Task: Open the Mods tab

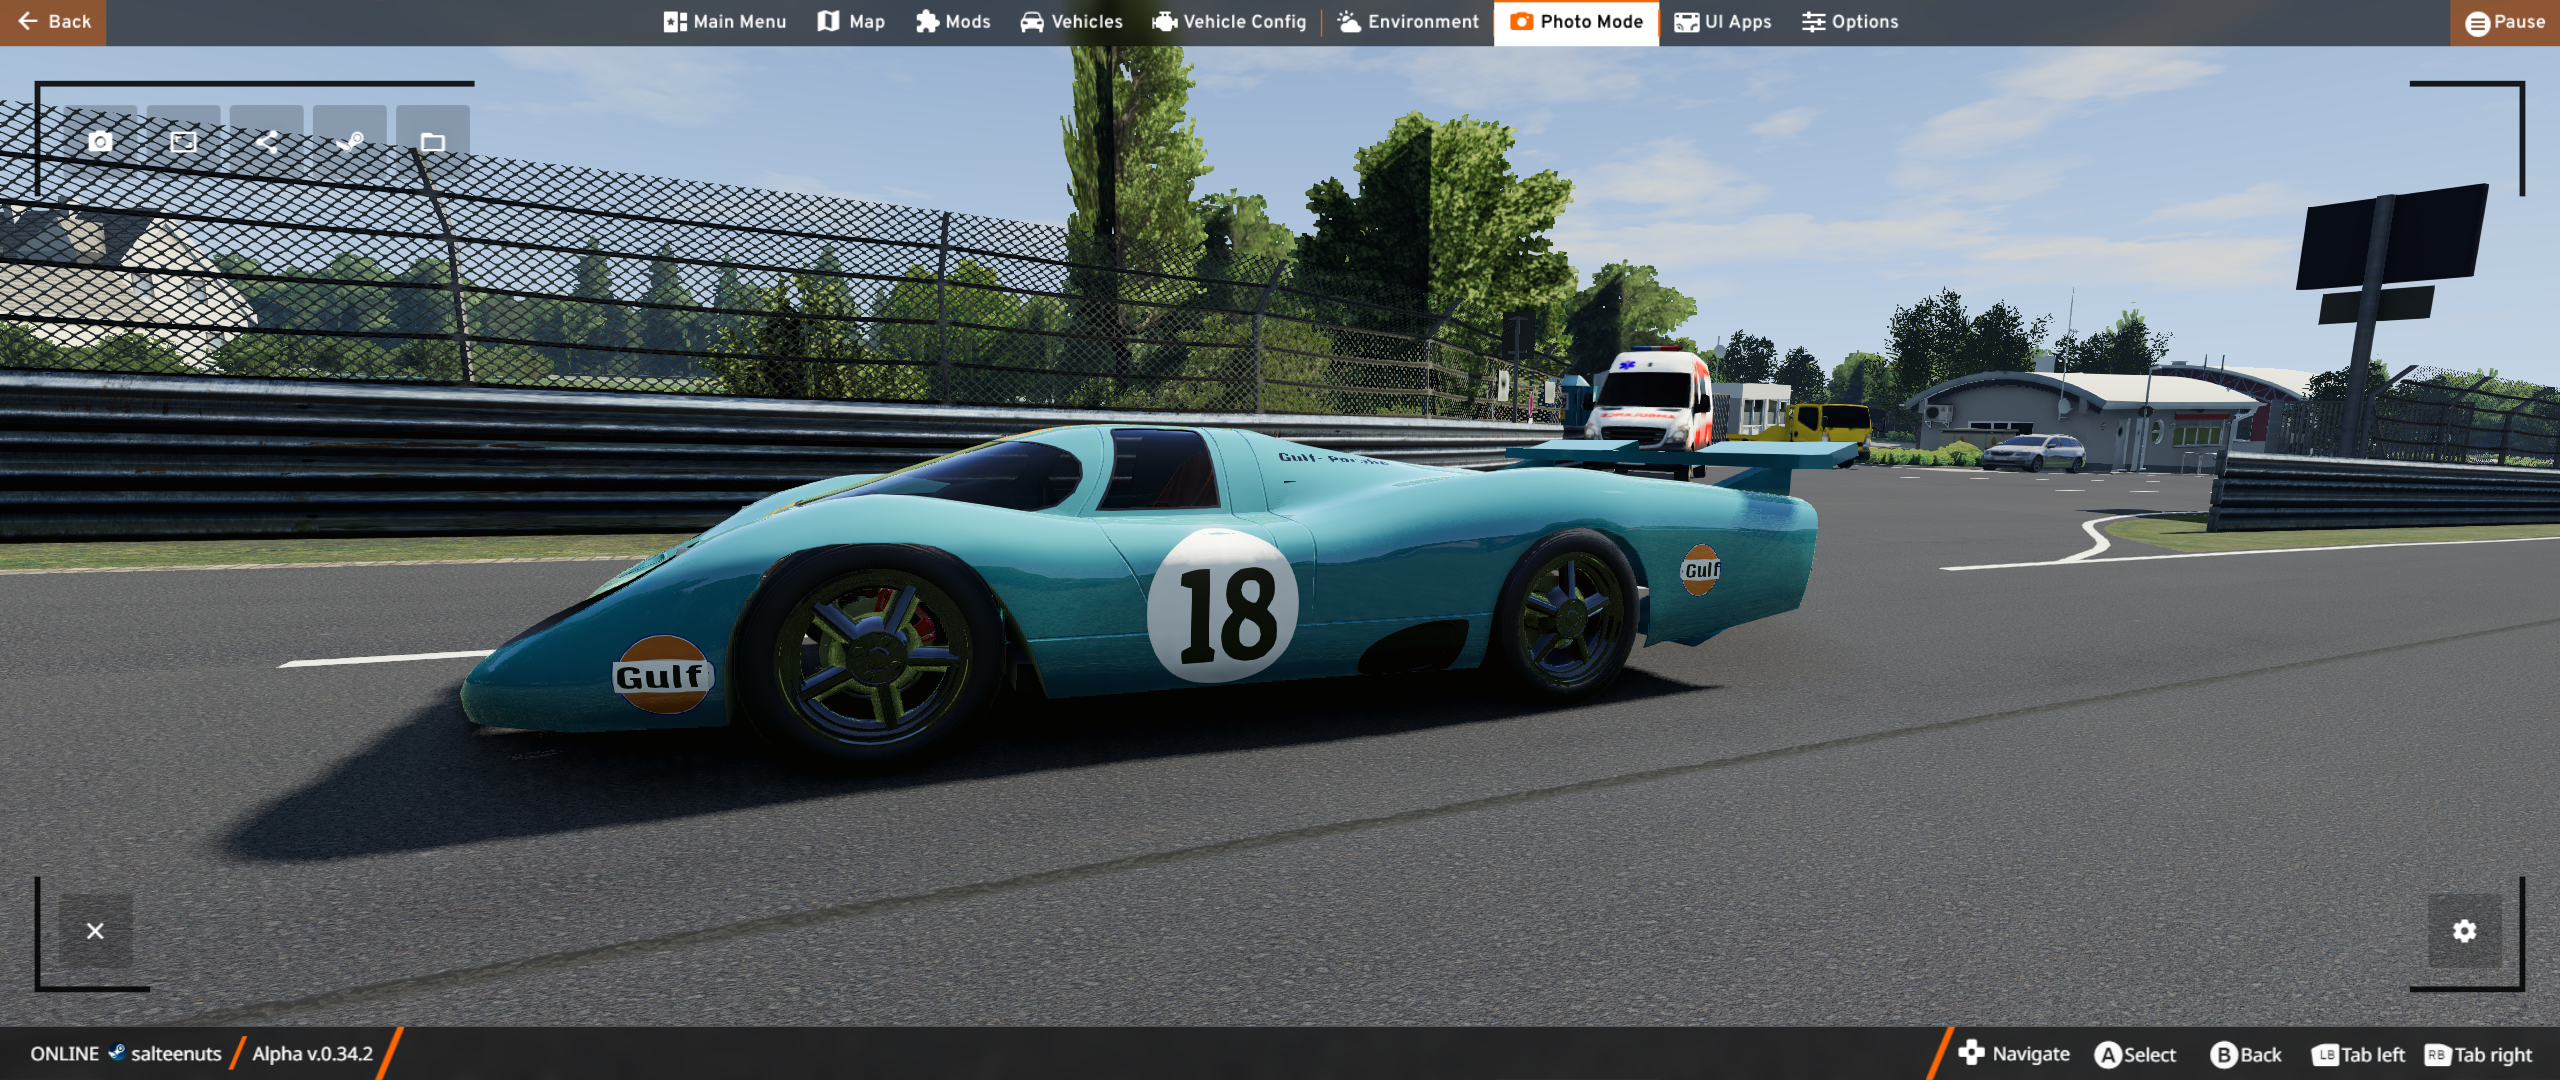Action: point(953,22)
